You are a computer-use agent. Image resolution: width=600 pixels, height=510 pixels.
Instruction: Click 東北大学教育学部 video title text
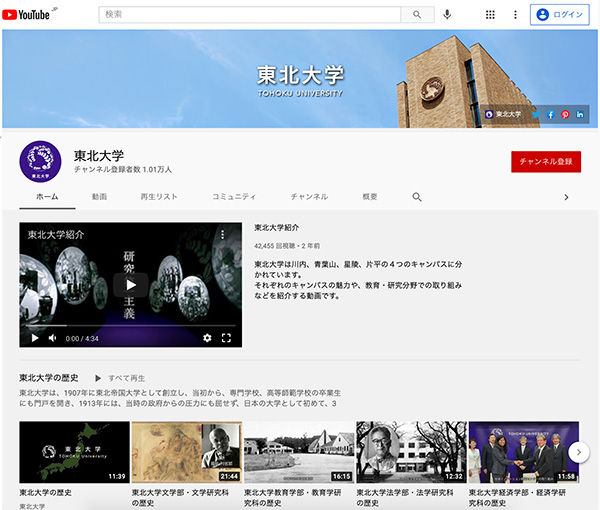tap(293, 498)
